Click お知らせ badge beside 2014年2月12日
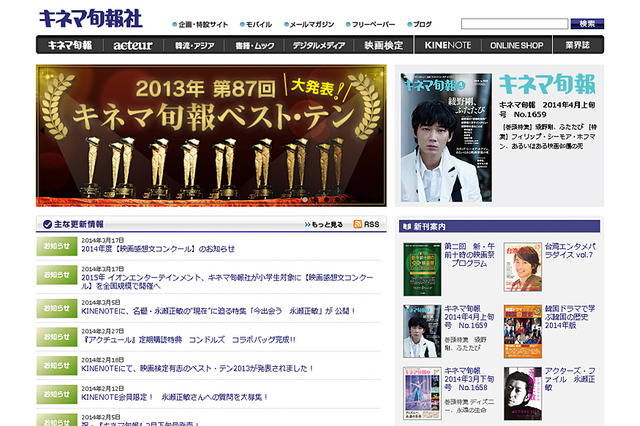 click(x=57, y=394)
